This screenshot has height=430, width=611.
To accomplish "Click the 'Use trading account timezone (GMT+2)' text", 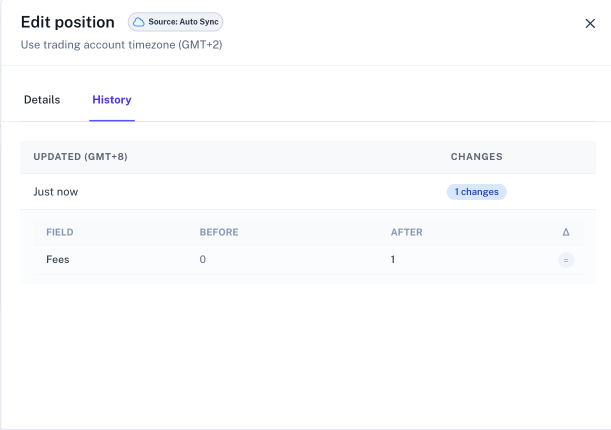I will 122,45.
